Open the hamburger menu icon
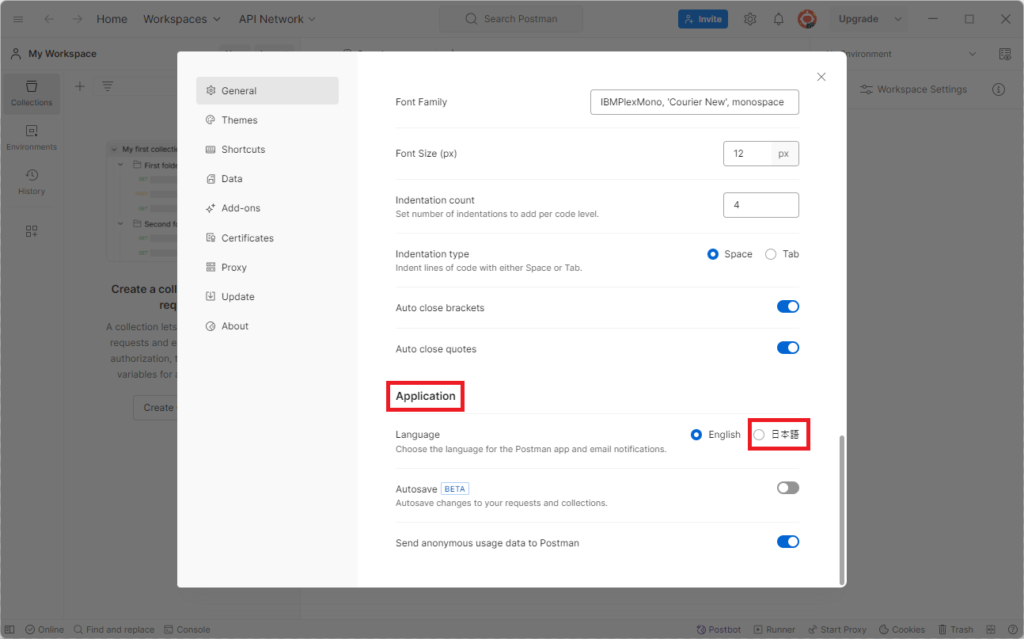Screen dimensions: 1024x639 click(x=18, y=19)
